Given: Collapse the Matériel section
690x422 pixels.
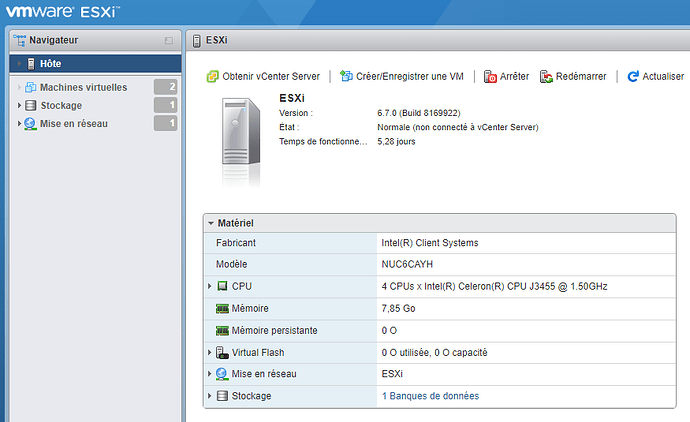Looking at the screenshot, I should (211, 224).
